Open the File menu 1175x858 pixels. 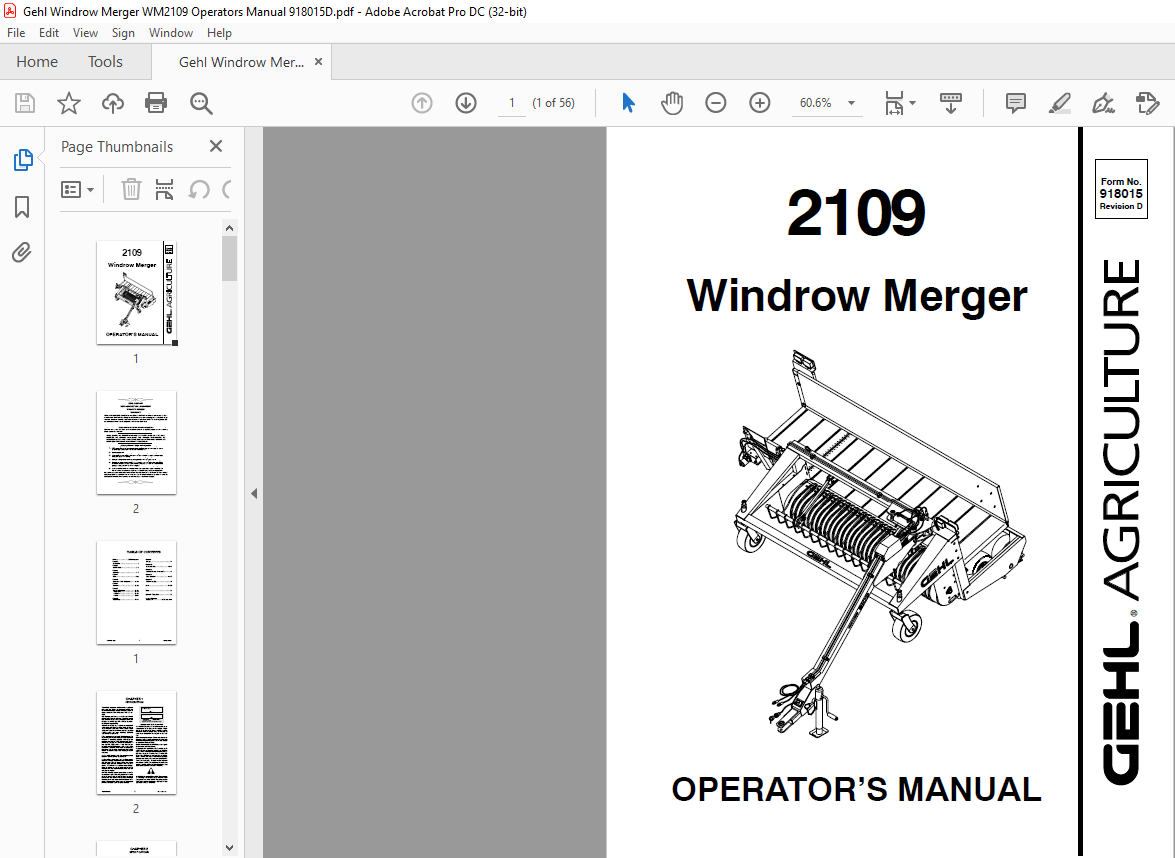pyautogui.click(x=16, y=33)
